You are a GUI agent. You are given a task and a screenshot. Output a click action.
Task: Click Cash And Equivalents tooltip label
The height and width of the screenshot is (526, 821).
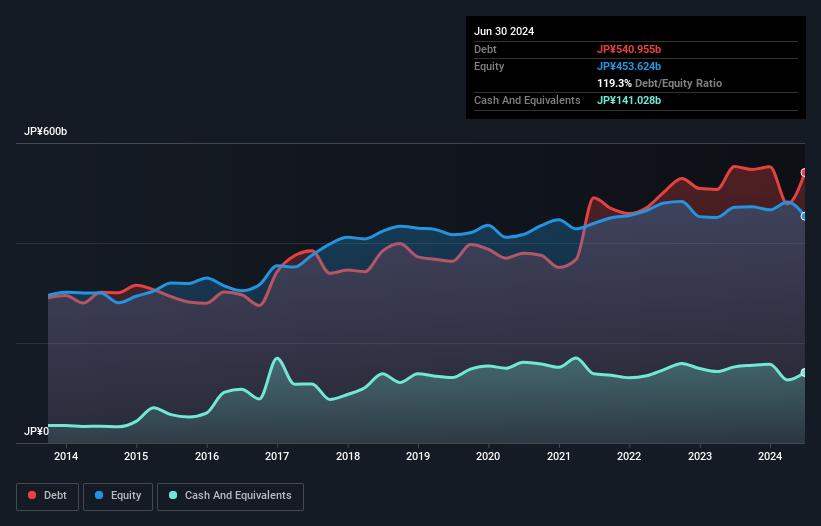(x=527, y=100)
